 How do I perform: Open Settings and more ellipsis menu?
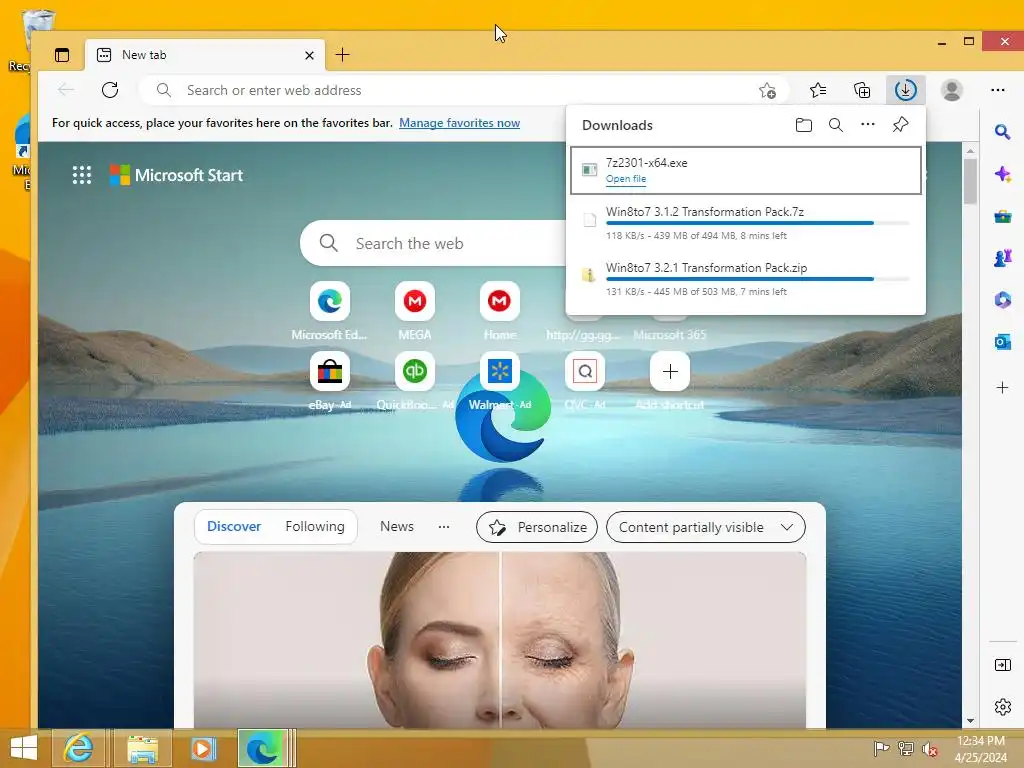[x=997, y=90]
